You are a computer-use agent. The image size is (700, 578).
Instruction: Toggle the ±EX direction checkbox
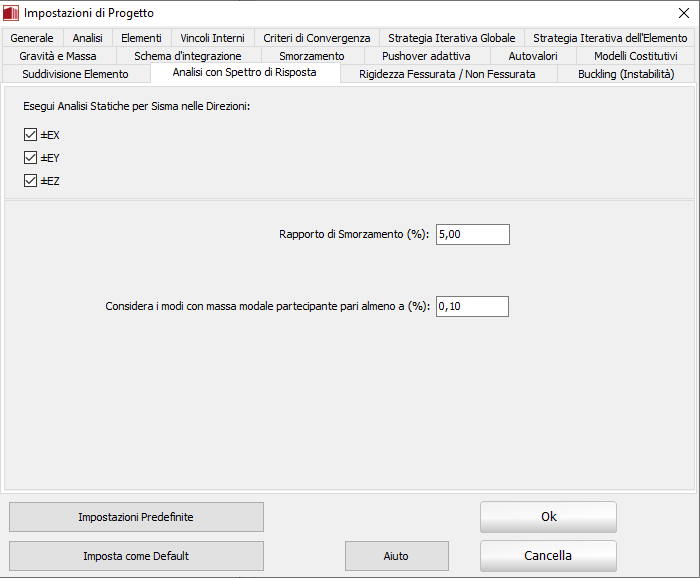coord(30,134)
